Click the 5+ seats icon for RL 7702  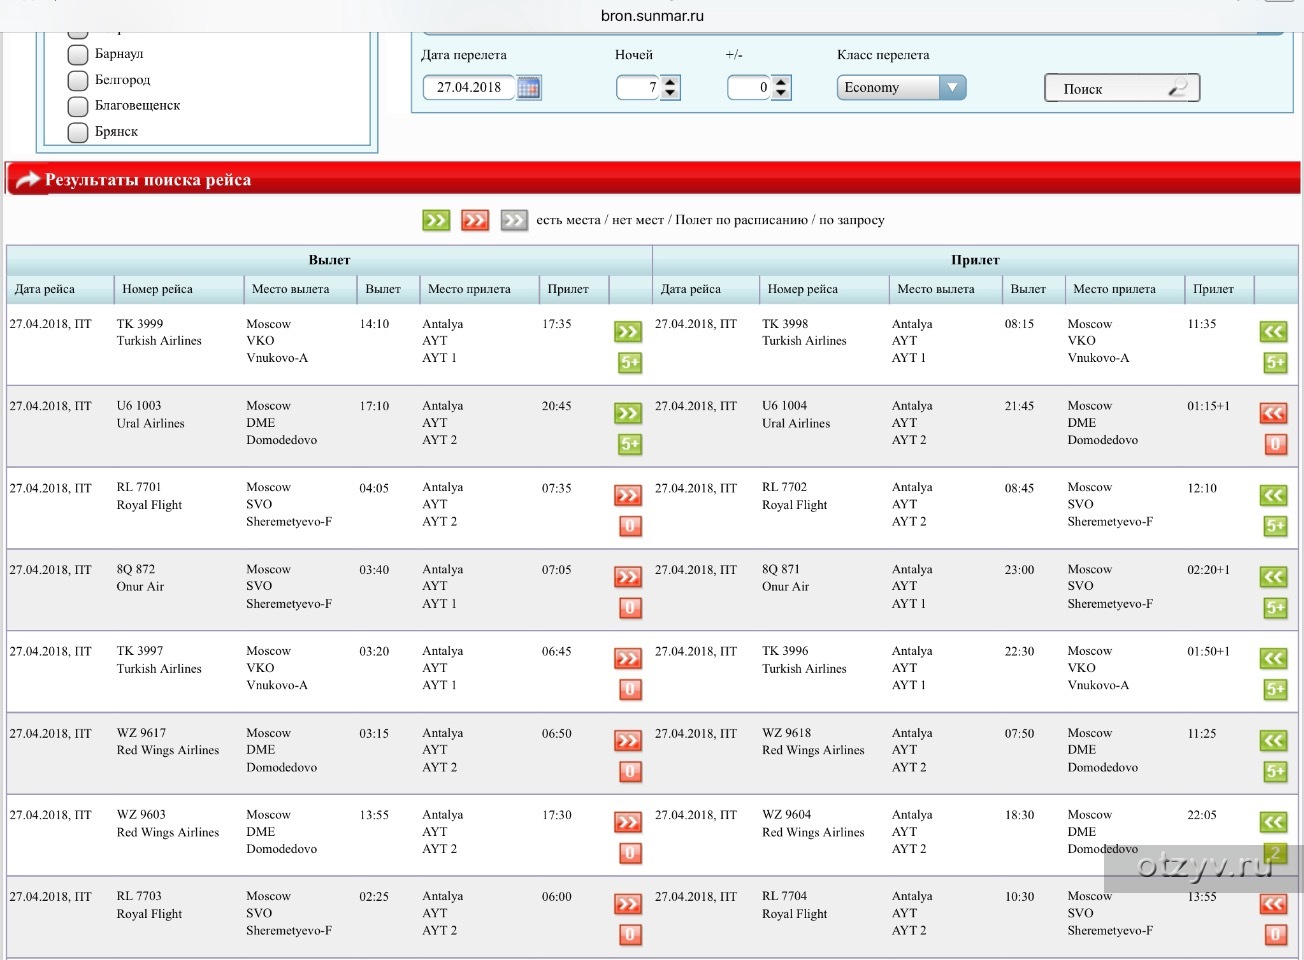(1275, 526)
